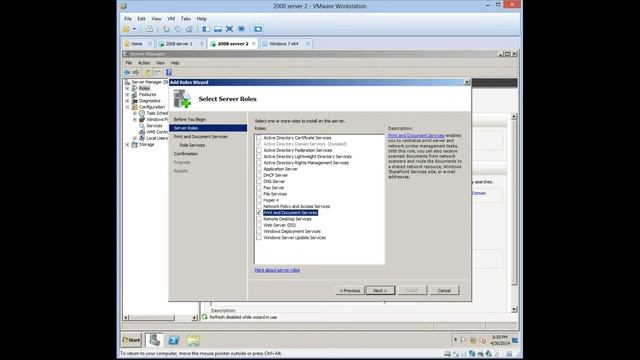The image size is (640, 360).
Task: Check DHCP Server role
Action: (259, 175)
